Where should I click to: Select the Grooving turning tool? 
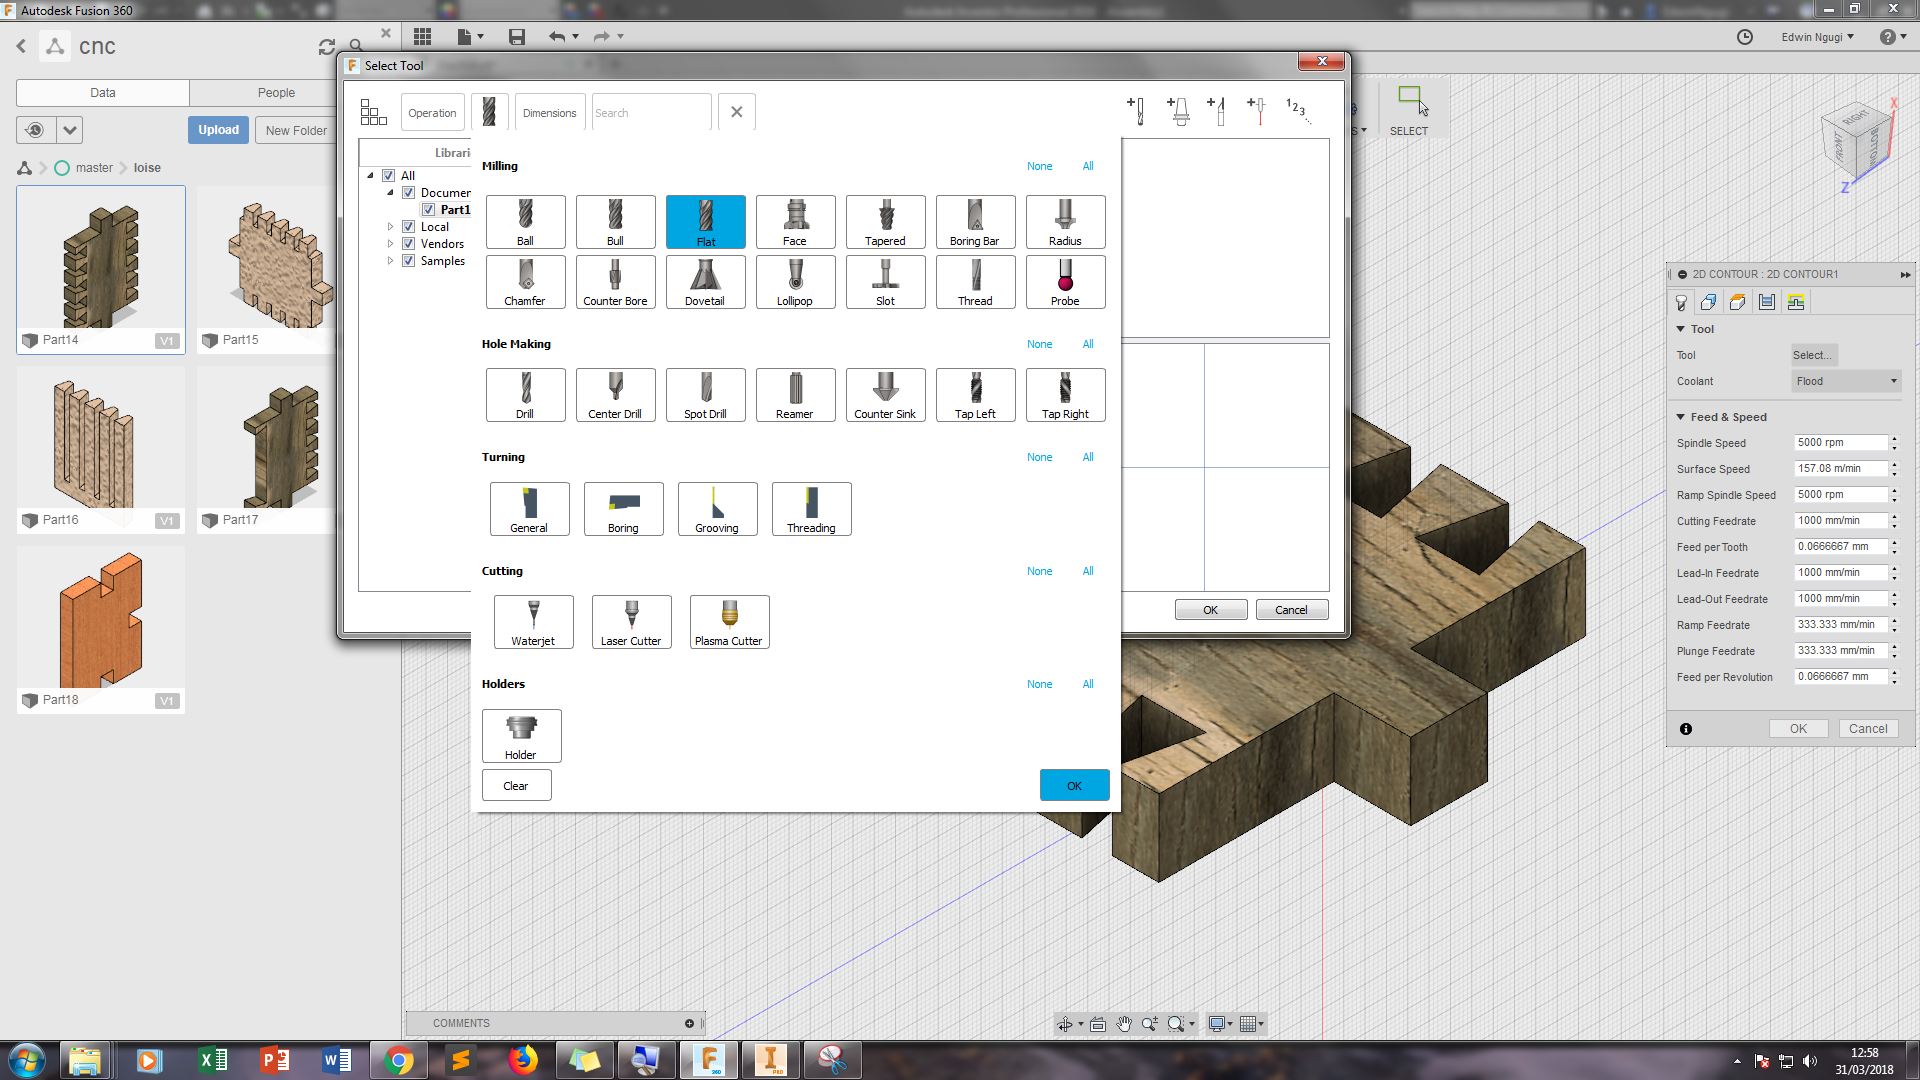tap(717, 509)
